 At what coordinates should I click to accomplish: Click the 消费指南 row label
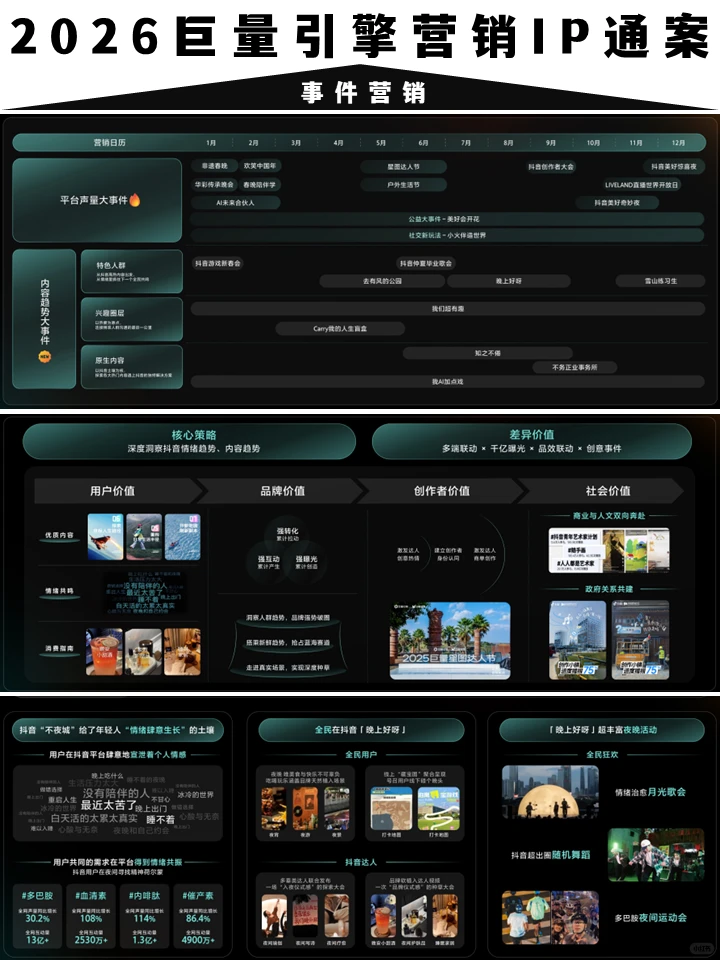point(59,648)
